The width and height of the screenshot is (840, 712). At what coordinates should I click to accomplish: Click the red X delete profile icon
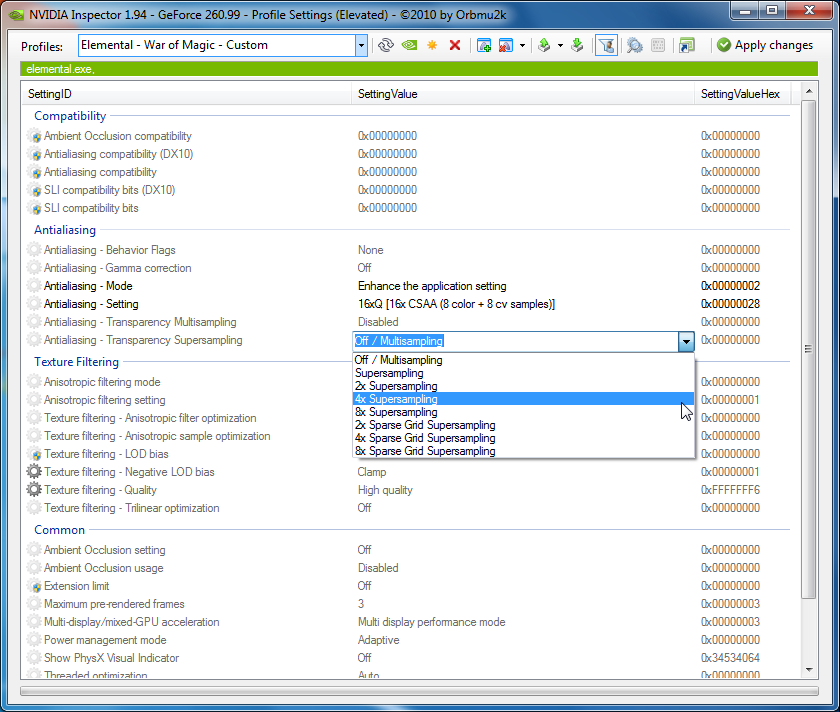(455, 45)
